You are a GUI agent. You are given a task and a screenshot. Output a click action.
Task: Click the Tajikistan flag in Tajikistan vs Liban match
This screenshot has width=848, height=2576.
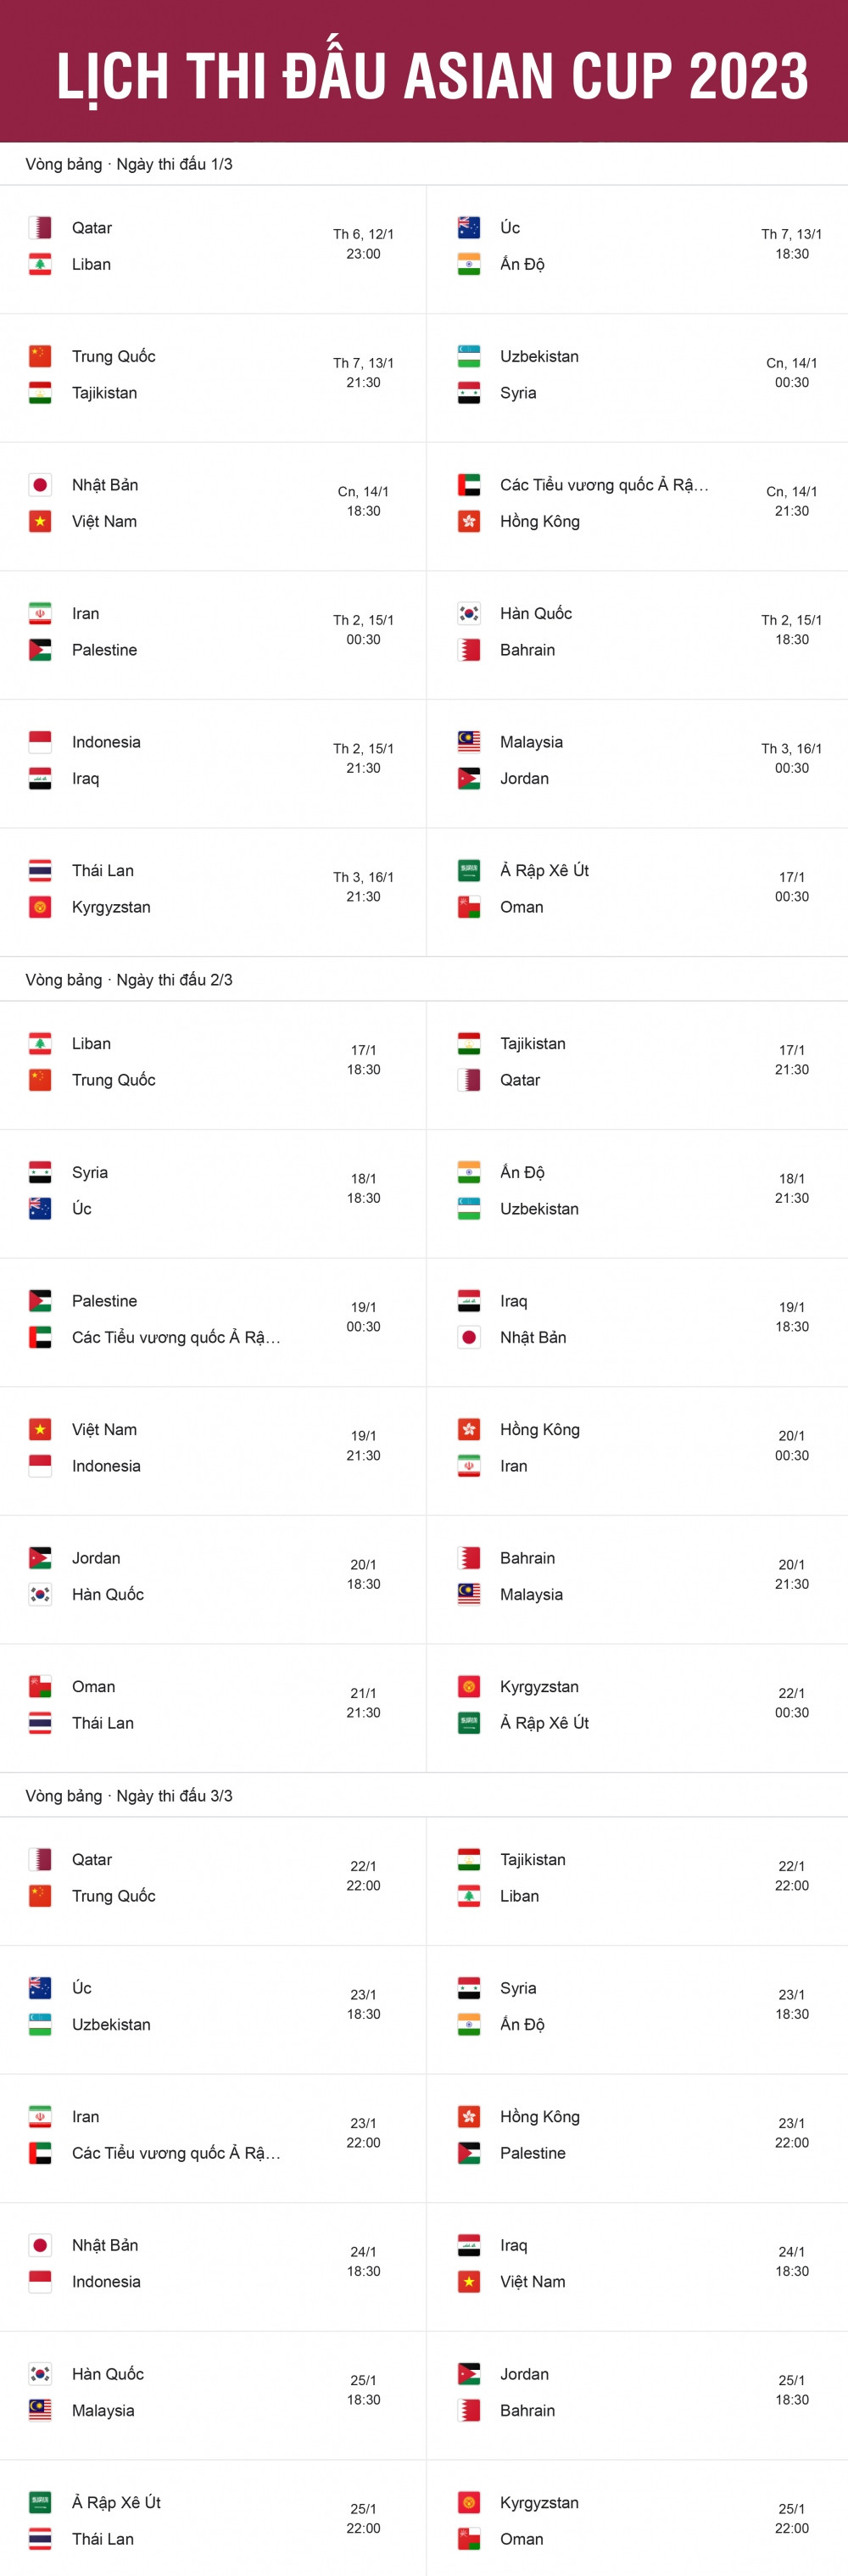(x=468, y=1859)
